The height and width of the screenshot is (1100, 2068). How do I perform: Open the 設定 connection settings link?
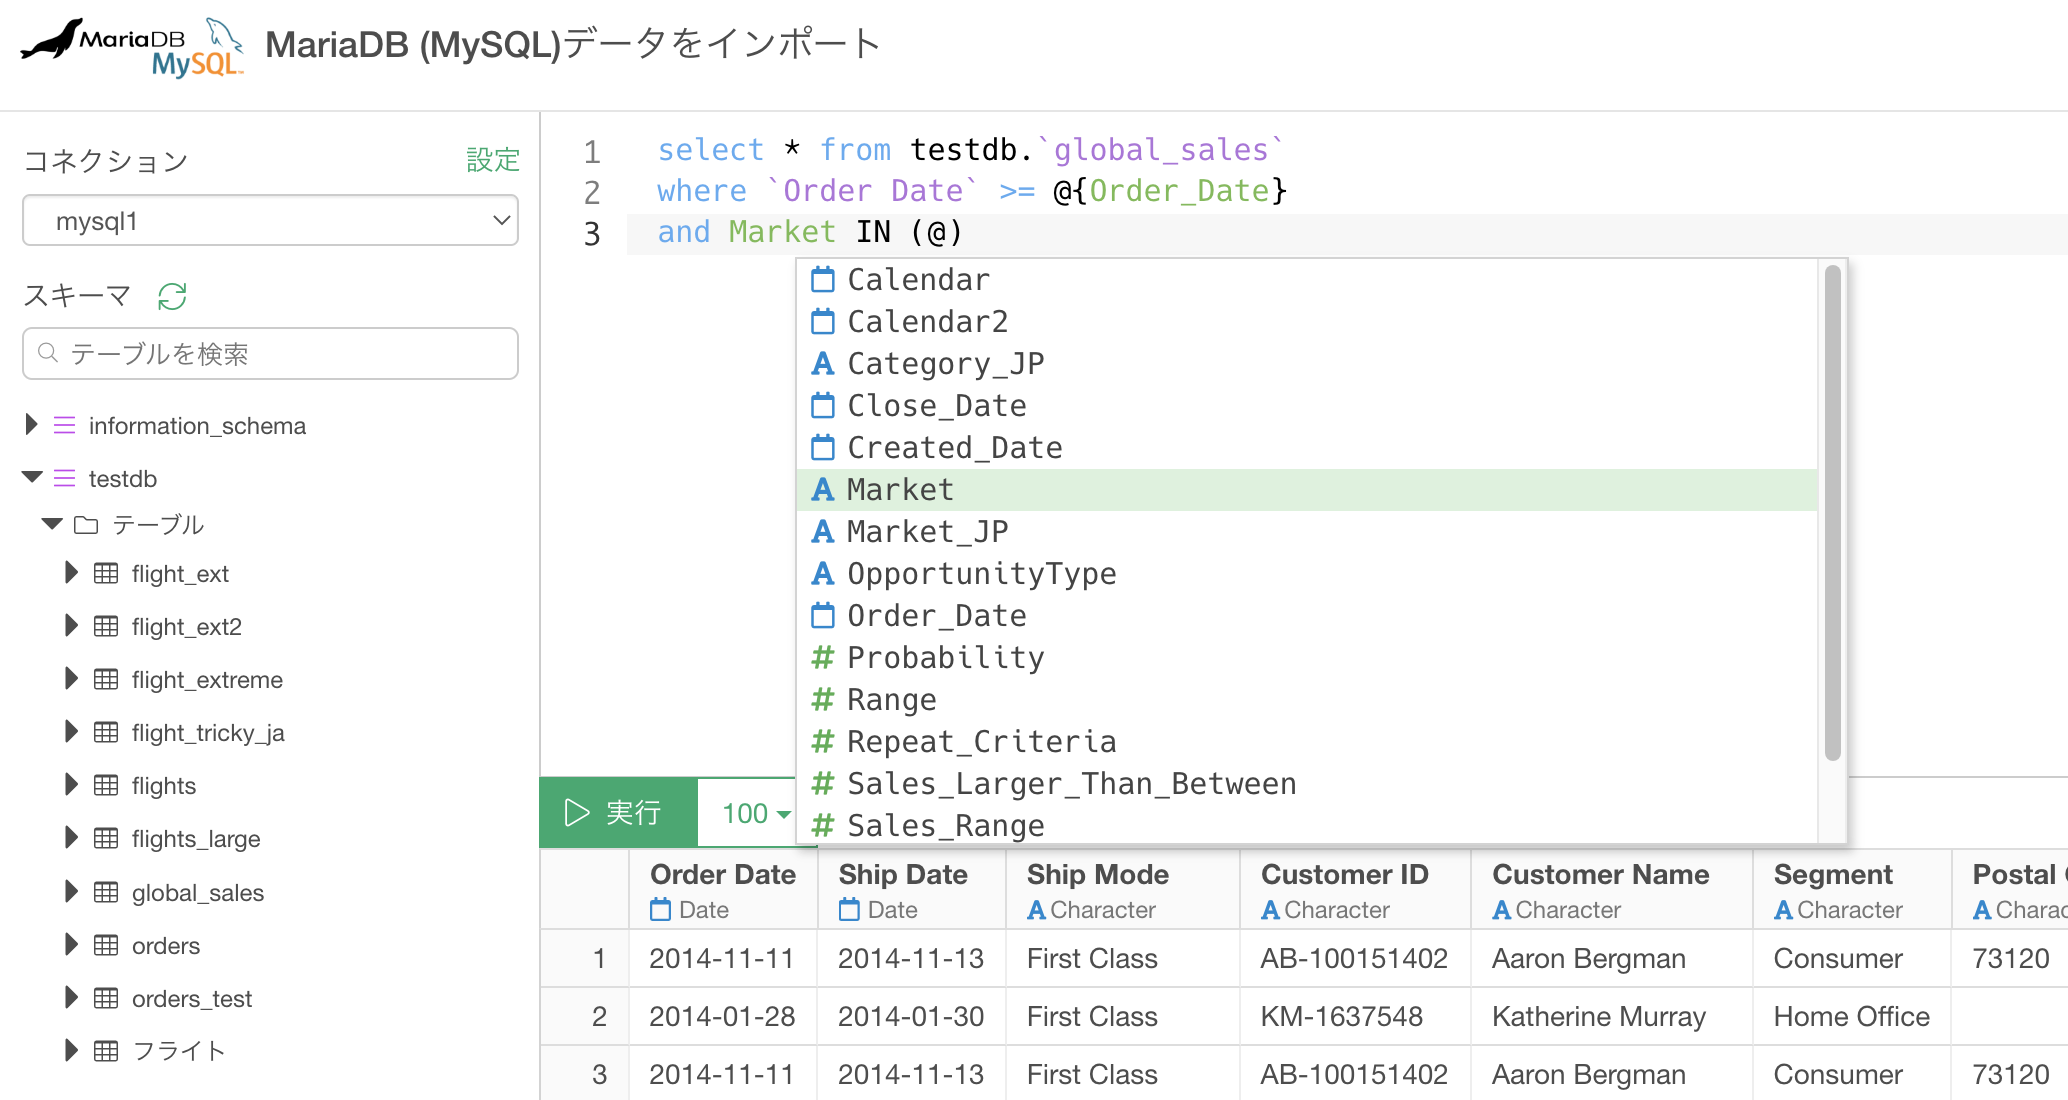pyautogui.click(x=493, y=160)
